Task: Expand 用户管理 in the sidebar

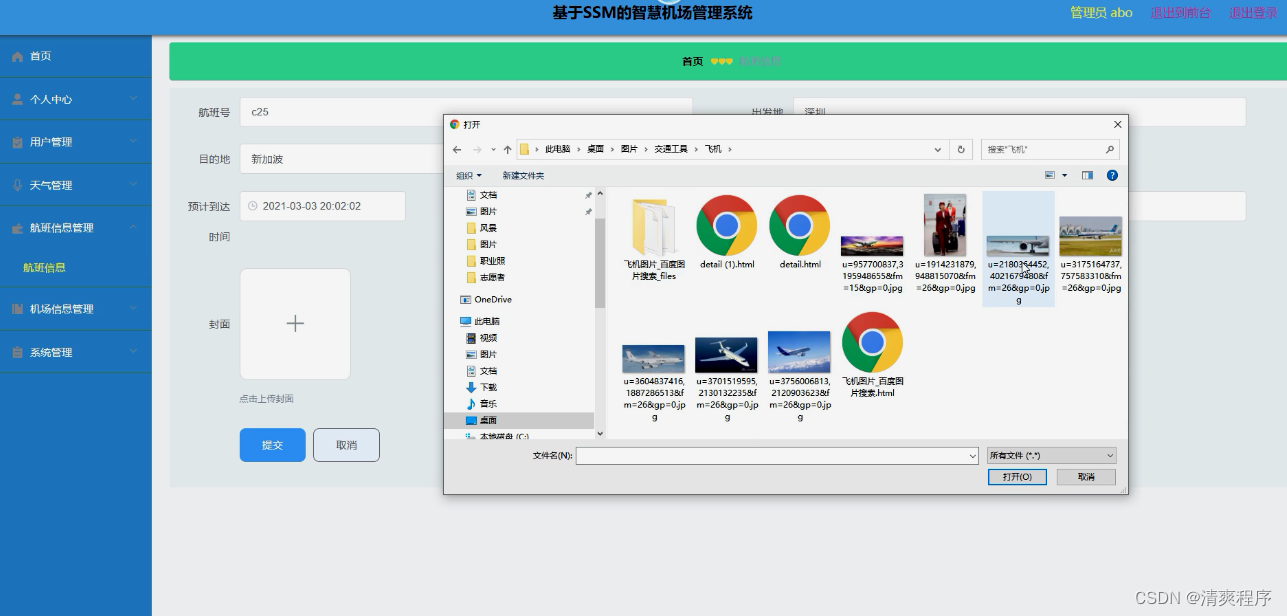Action: 76,142
